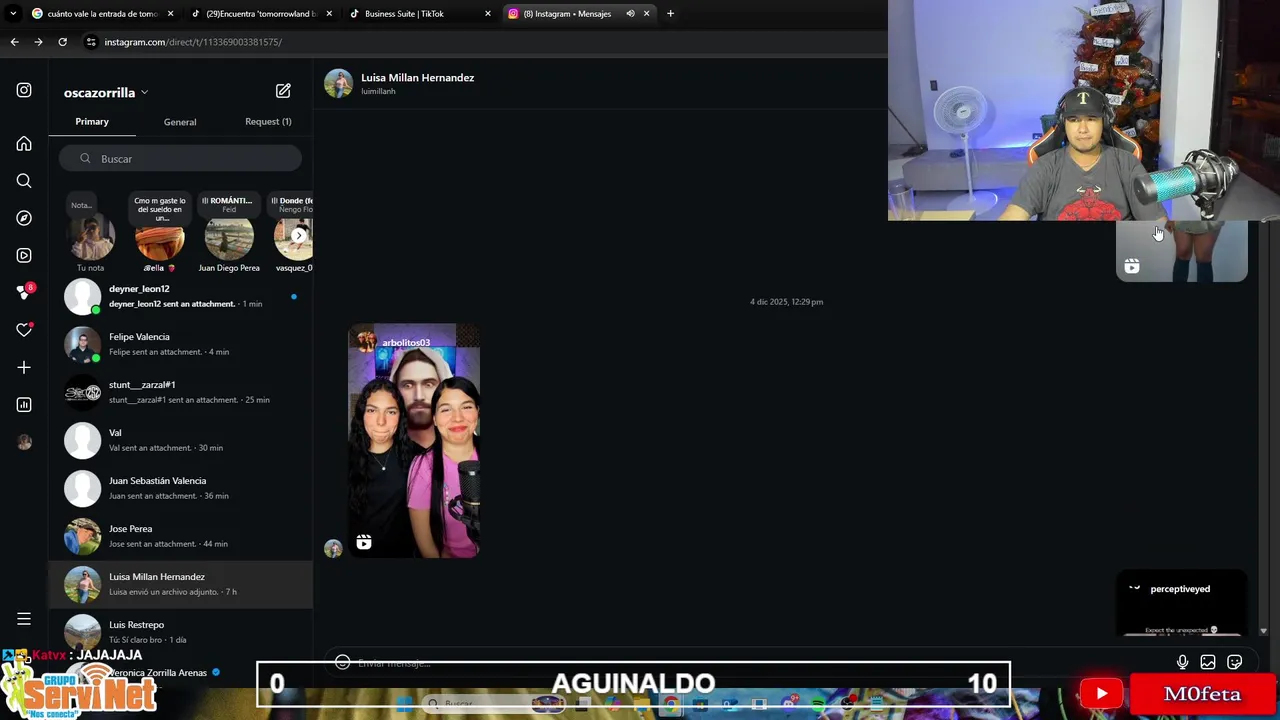Open the Request (1) tab
The height and width of the screenshot is (720, 1280).
coord(268,122)
